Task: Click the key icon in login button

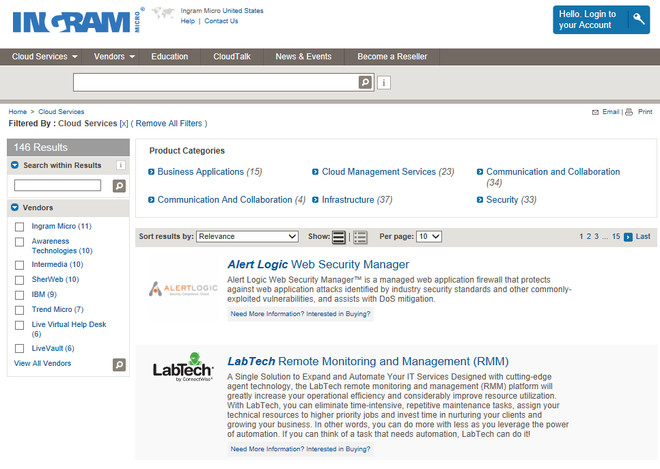Action: tap(639, 19)
